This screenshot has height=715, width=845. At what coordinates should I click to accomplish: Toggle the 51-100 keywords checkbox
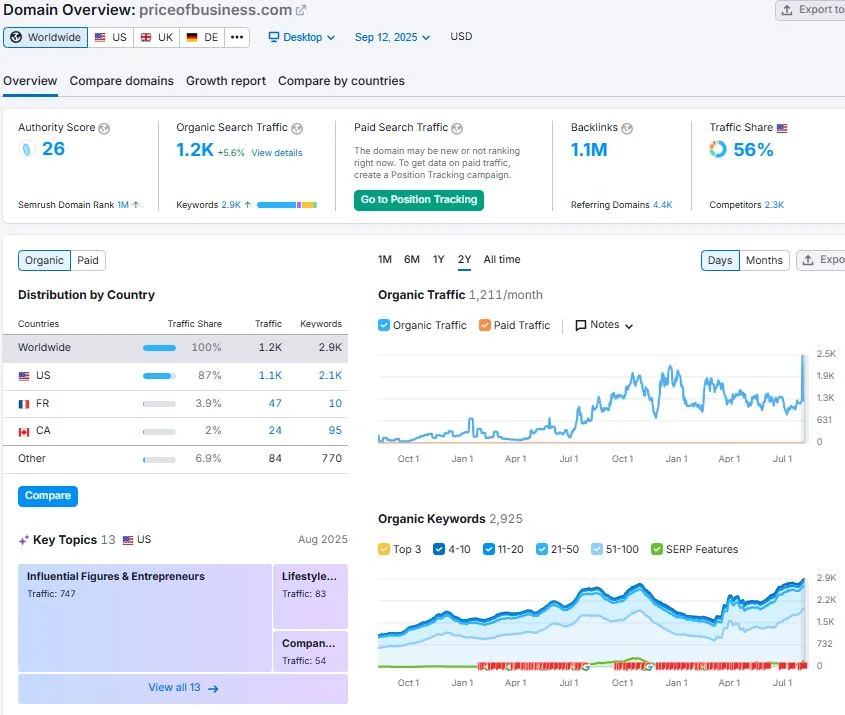(x=597, y=549)
